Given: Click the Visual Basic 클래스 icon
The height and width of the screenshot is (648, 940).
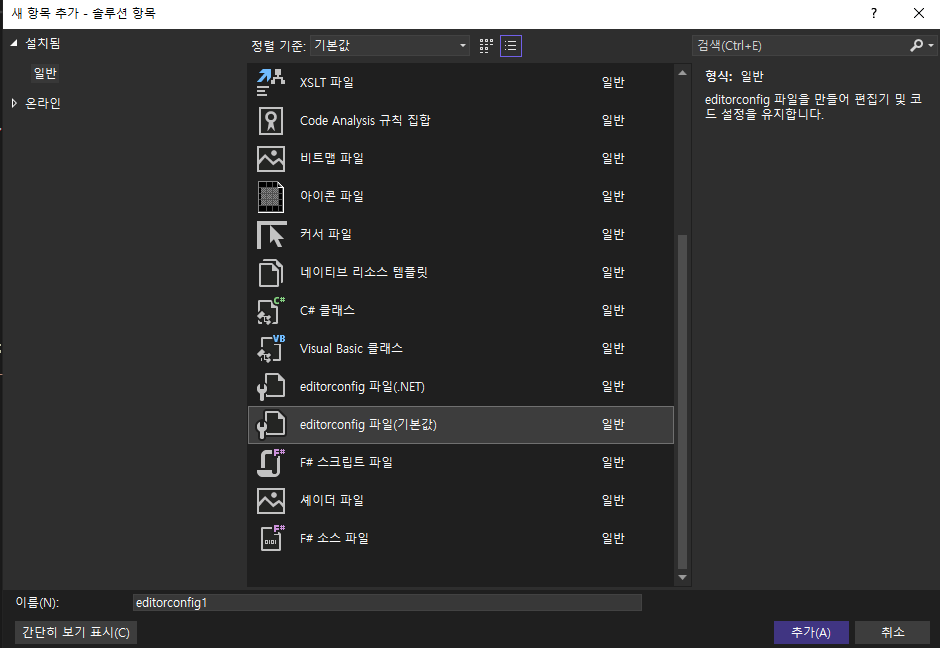Looking at the screenshot, I should point(271,348).
